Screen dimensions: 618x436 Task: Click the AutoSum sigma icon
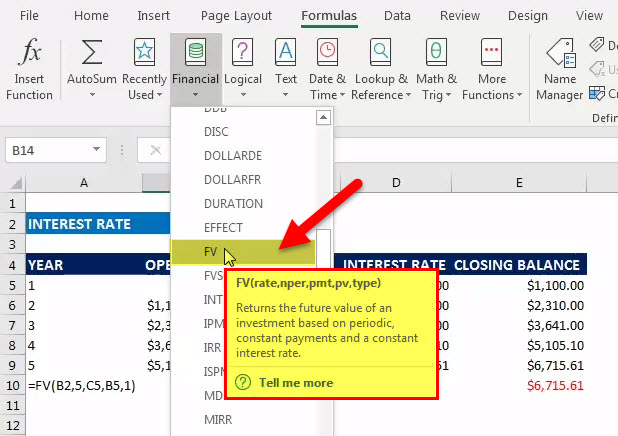tap(91, 52)
